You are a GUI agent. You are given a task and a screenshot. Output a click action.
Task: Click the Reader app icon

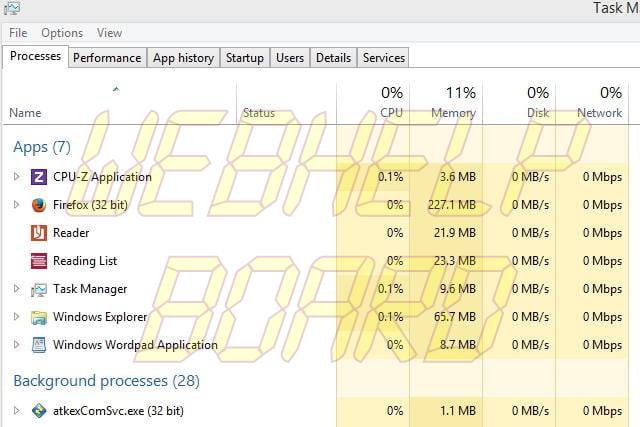[39, 233]
